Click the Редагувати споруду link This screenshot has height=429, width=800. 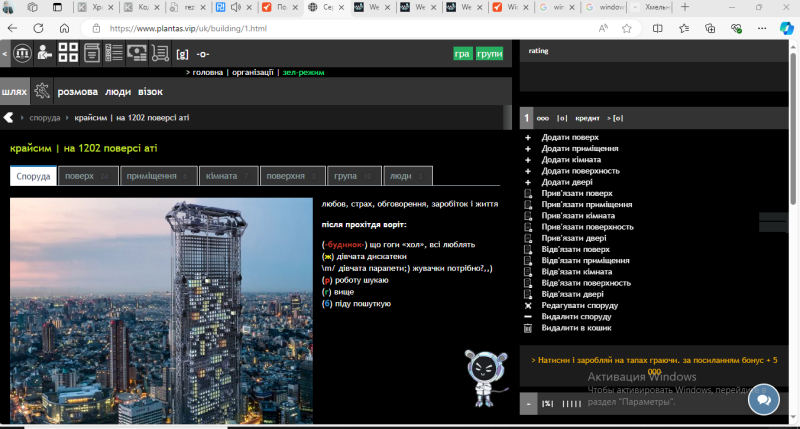pos(579,305)
